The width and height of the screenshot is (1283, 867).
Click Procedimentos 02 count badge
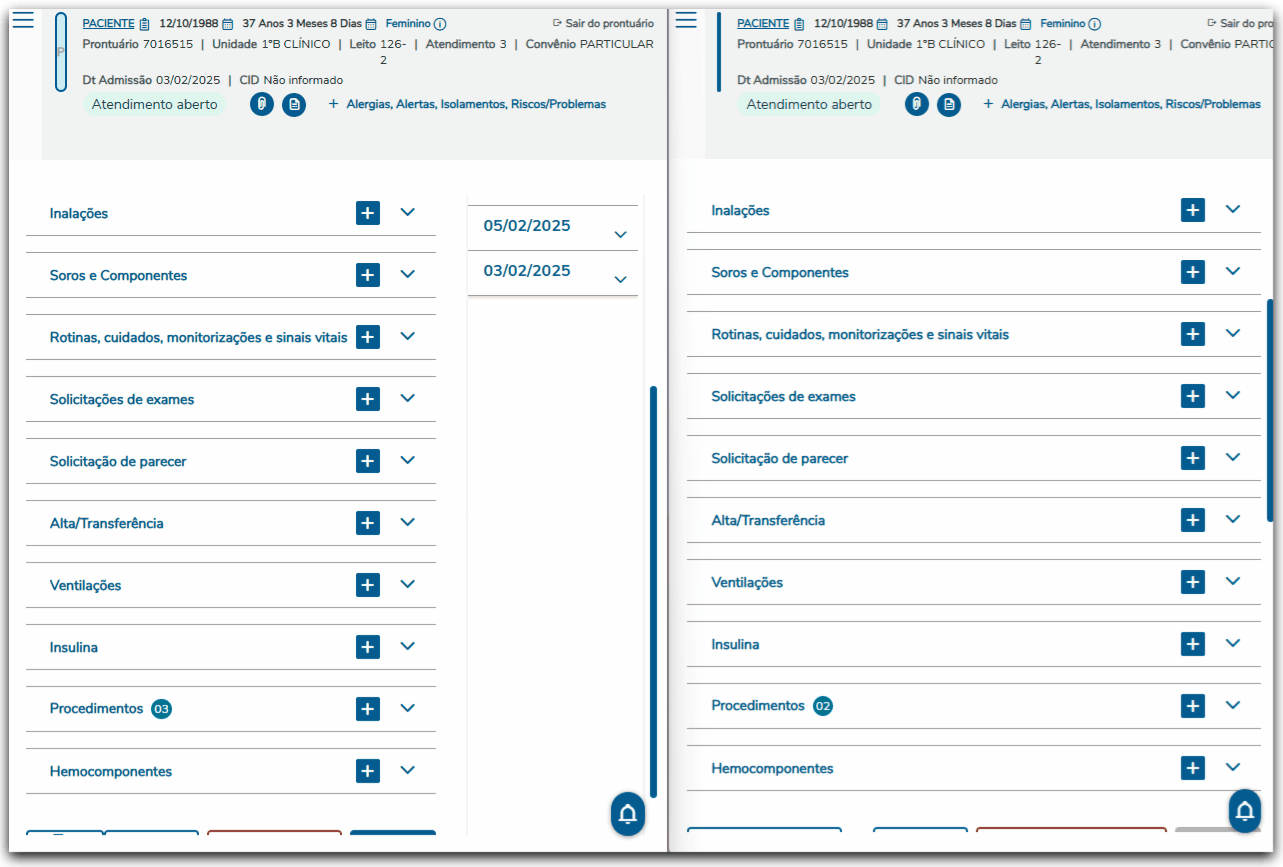(x=823, y=706)
